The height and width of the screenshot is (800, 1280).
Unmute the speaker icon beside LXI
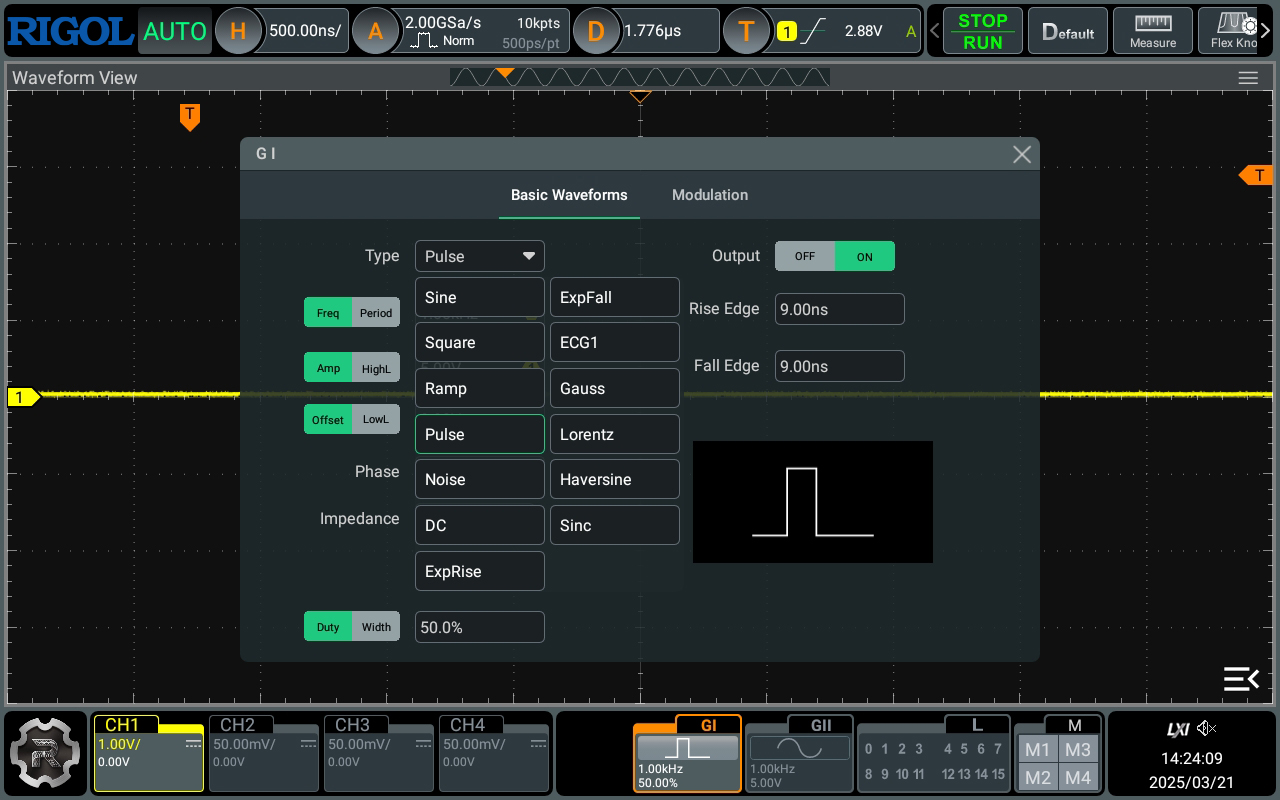point(1207,728)
